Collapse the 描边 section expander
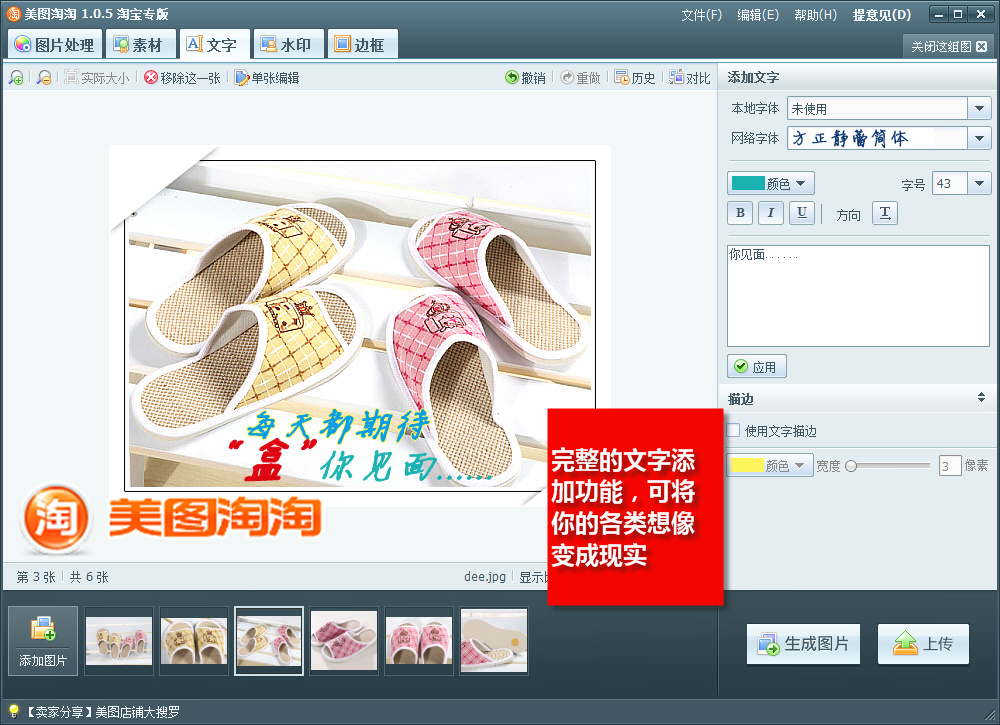Image resolution: width=1000 pixels, height=725 pixels. (x=982, y=398)
